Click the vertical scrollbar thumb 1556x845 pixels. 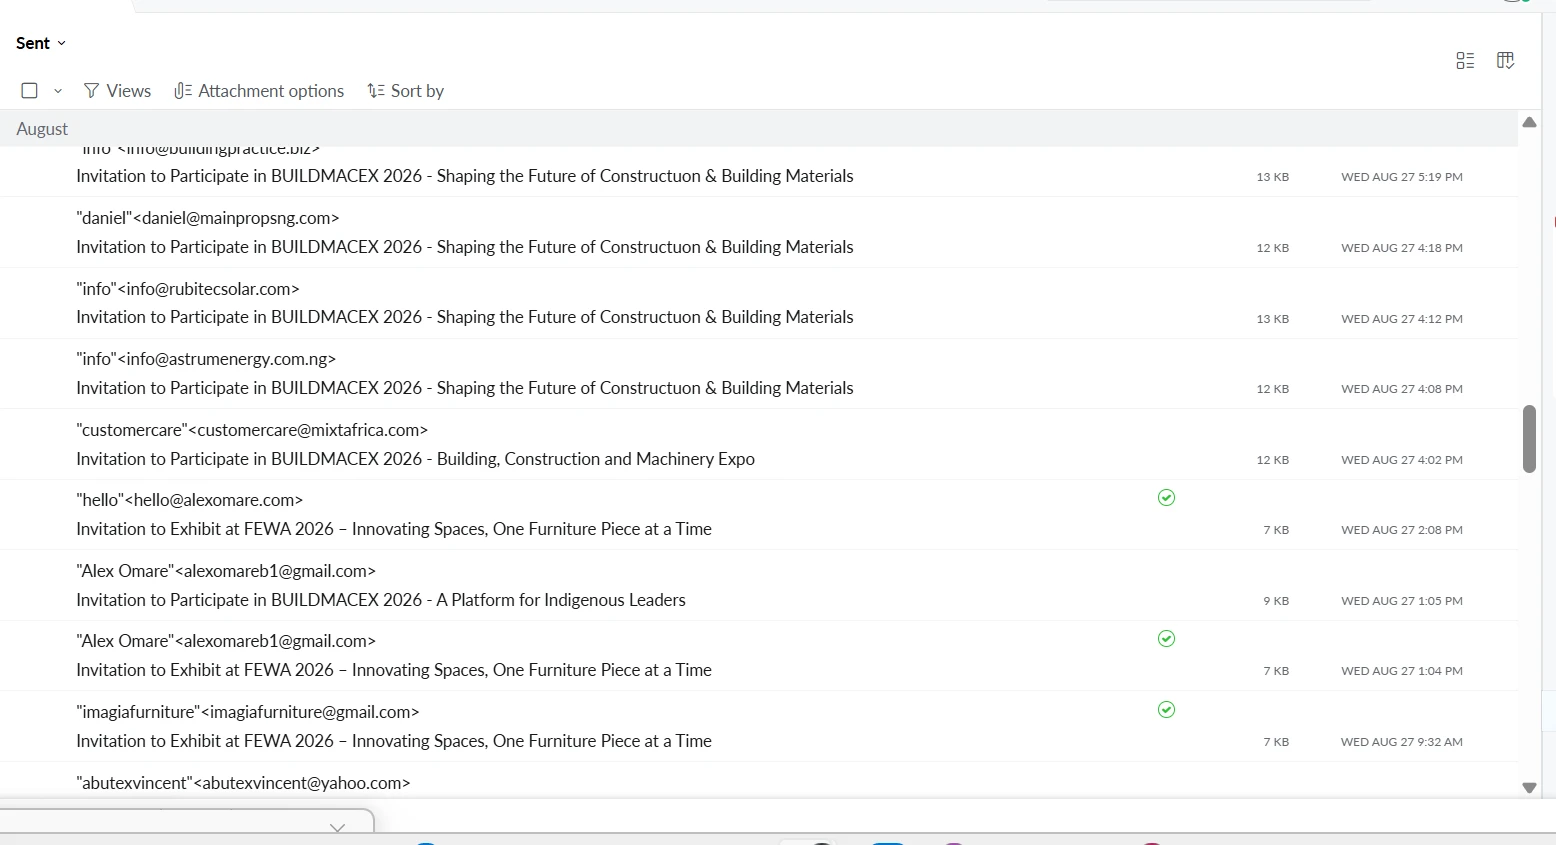[1529, 438]
